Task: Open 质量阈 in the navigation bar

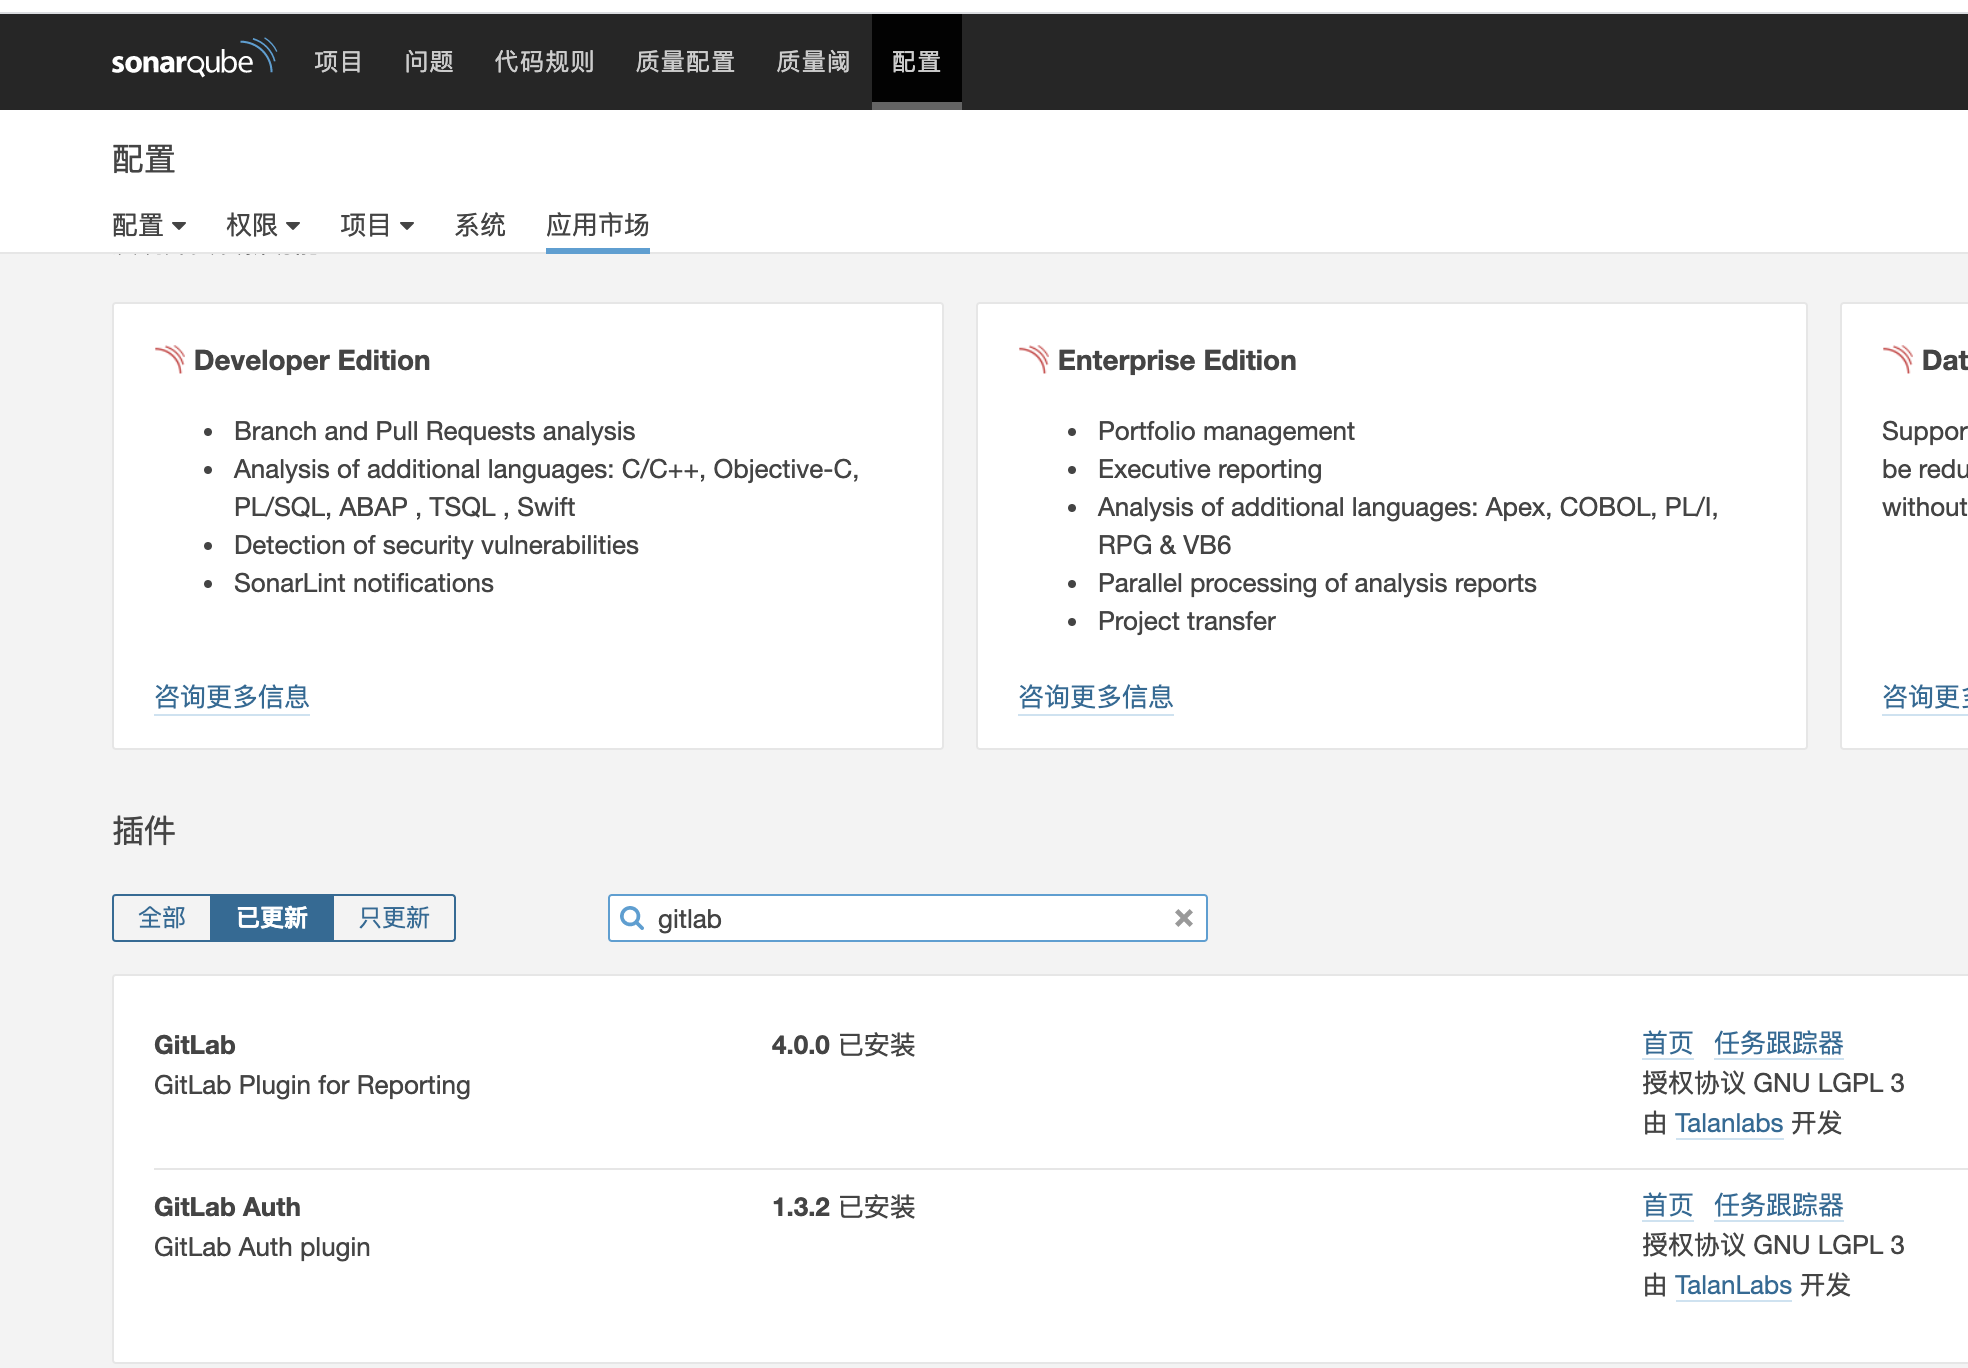Action: [813, 62]
